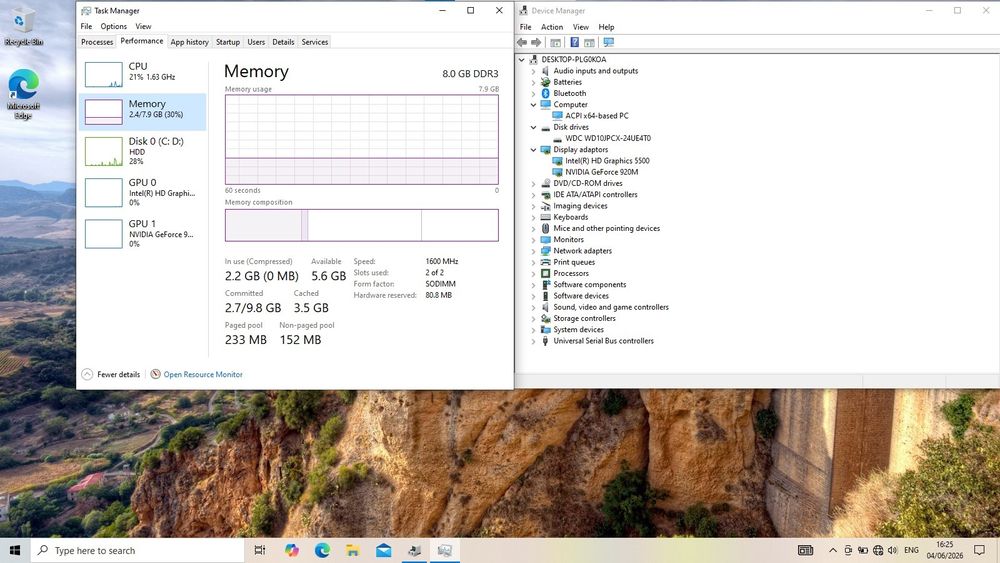Switch to the Processes tab
Viewport: 1000px width, 563px height.
pyautogui.click(x=97, y=42)
